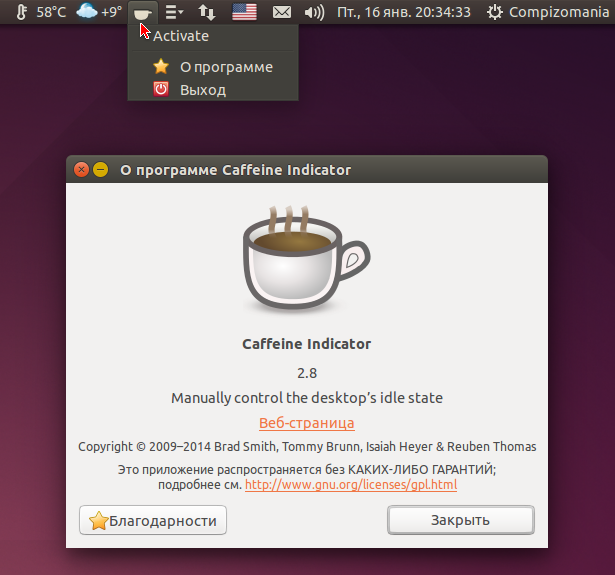The image size is (615, 575).
Task: Choose Activate in the Caffeine menu
Action: coord(213,36)
